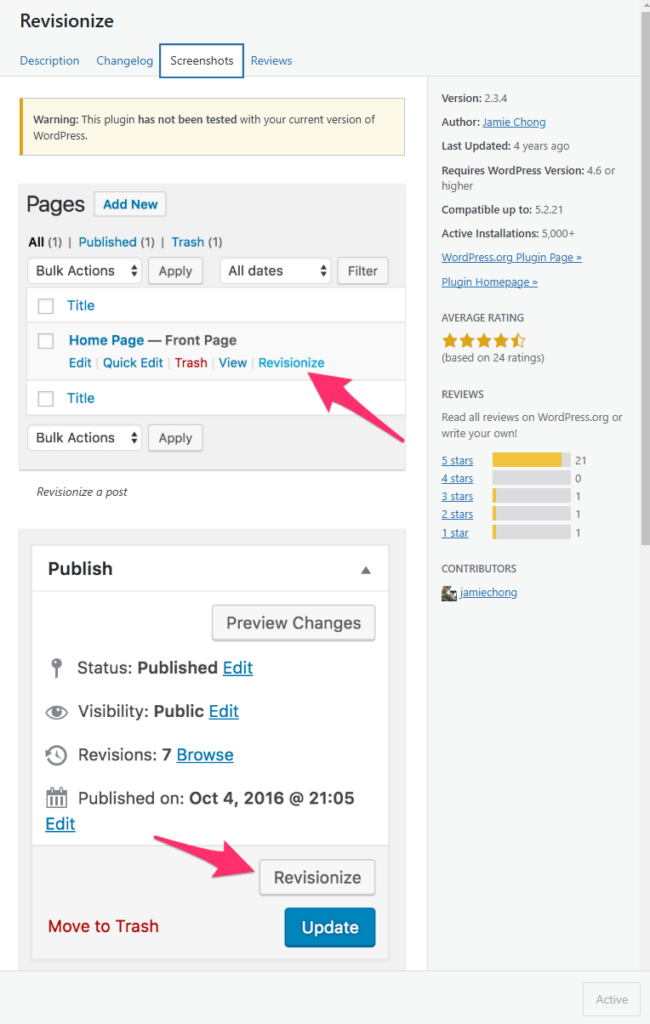Click 'Compatible up to: 5.2.21' text
Viewport: 650px width, 1024px height.
click(x=502, y=210)
